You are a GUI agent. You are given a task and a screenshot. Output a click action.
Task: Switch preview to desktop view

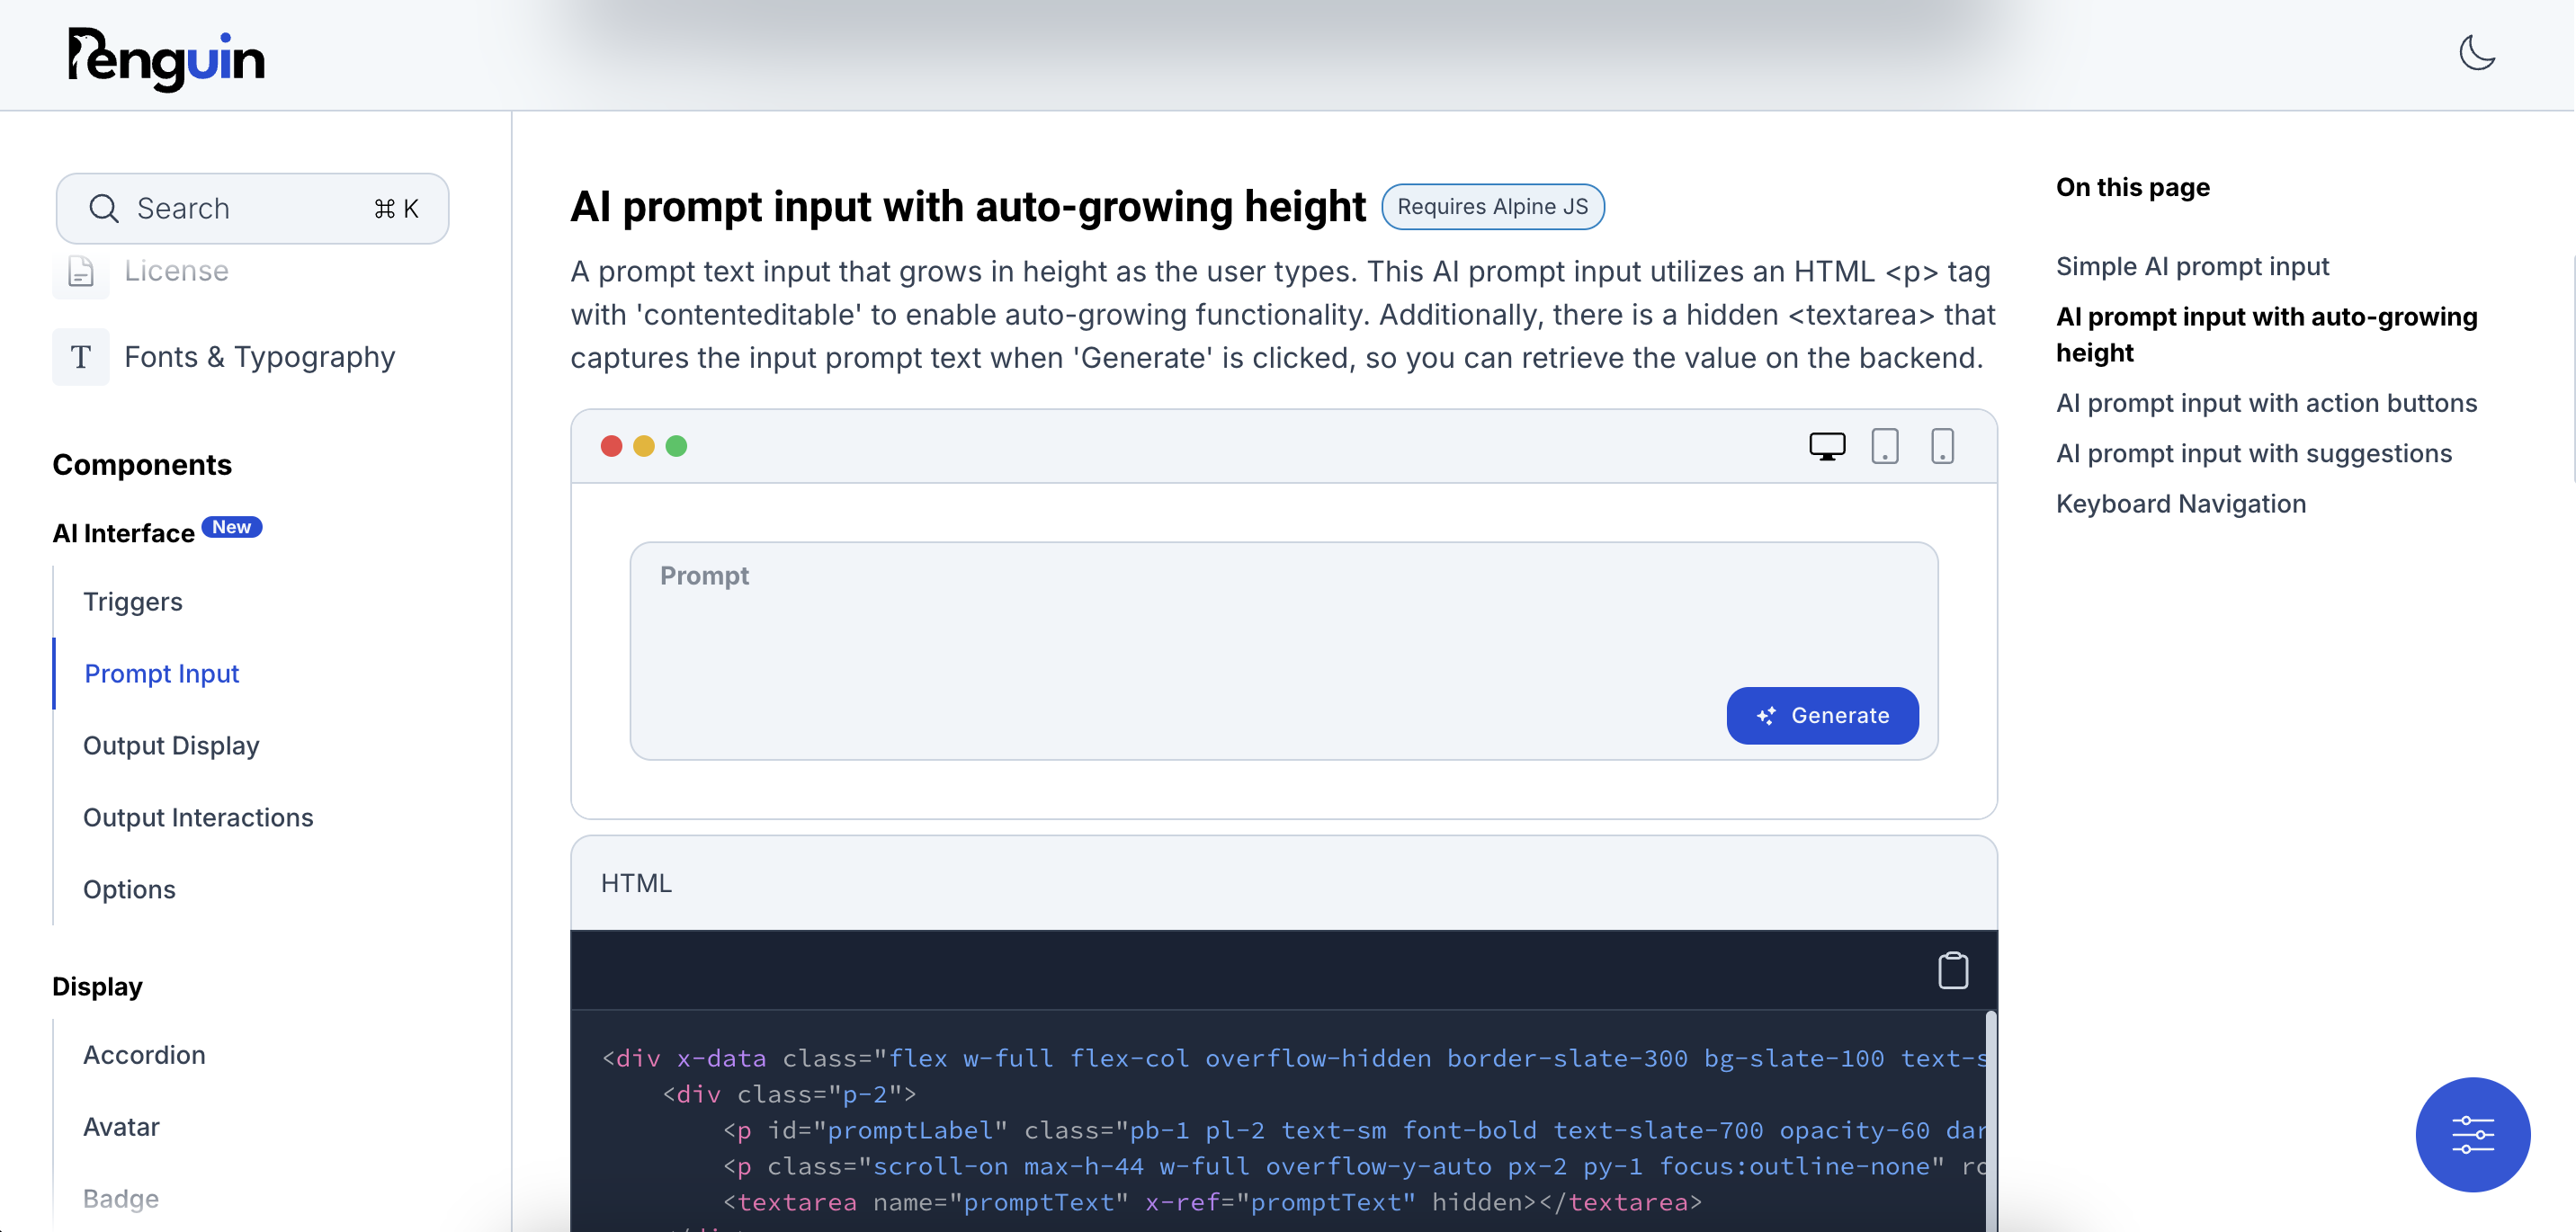click(x=1827, y=446)
